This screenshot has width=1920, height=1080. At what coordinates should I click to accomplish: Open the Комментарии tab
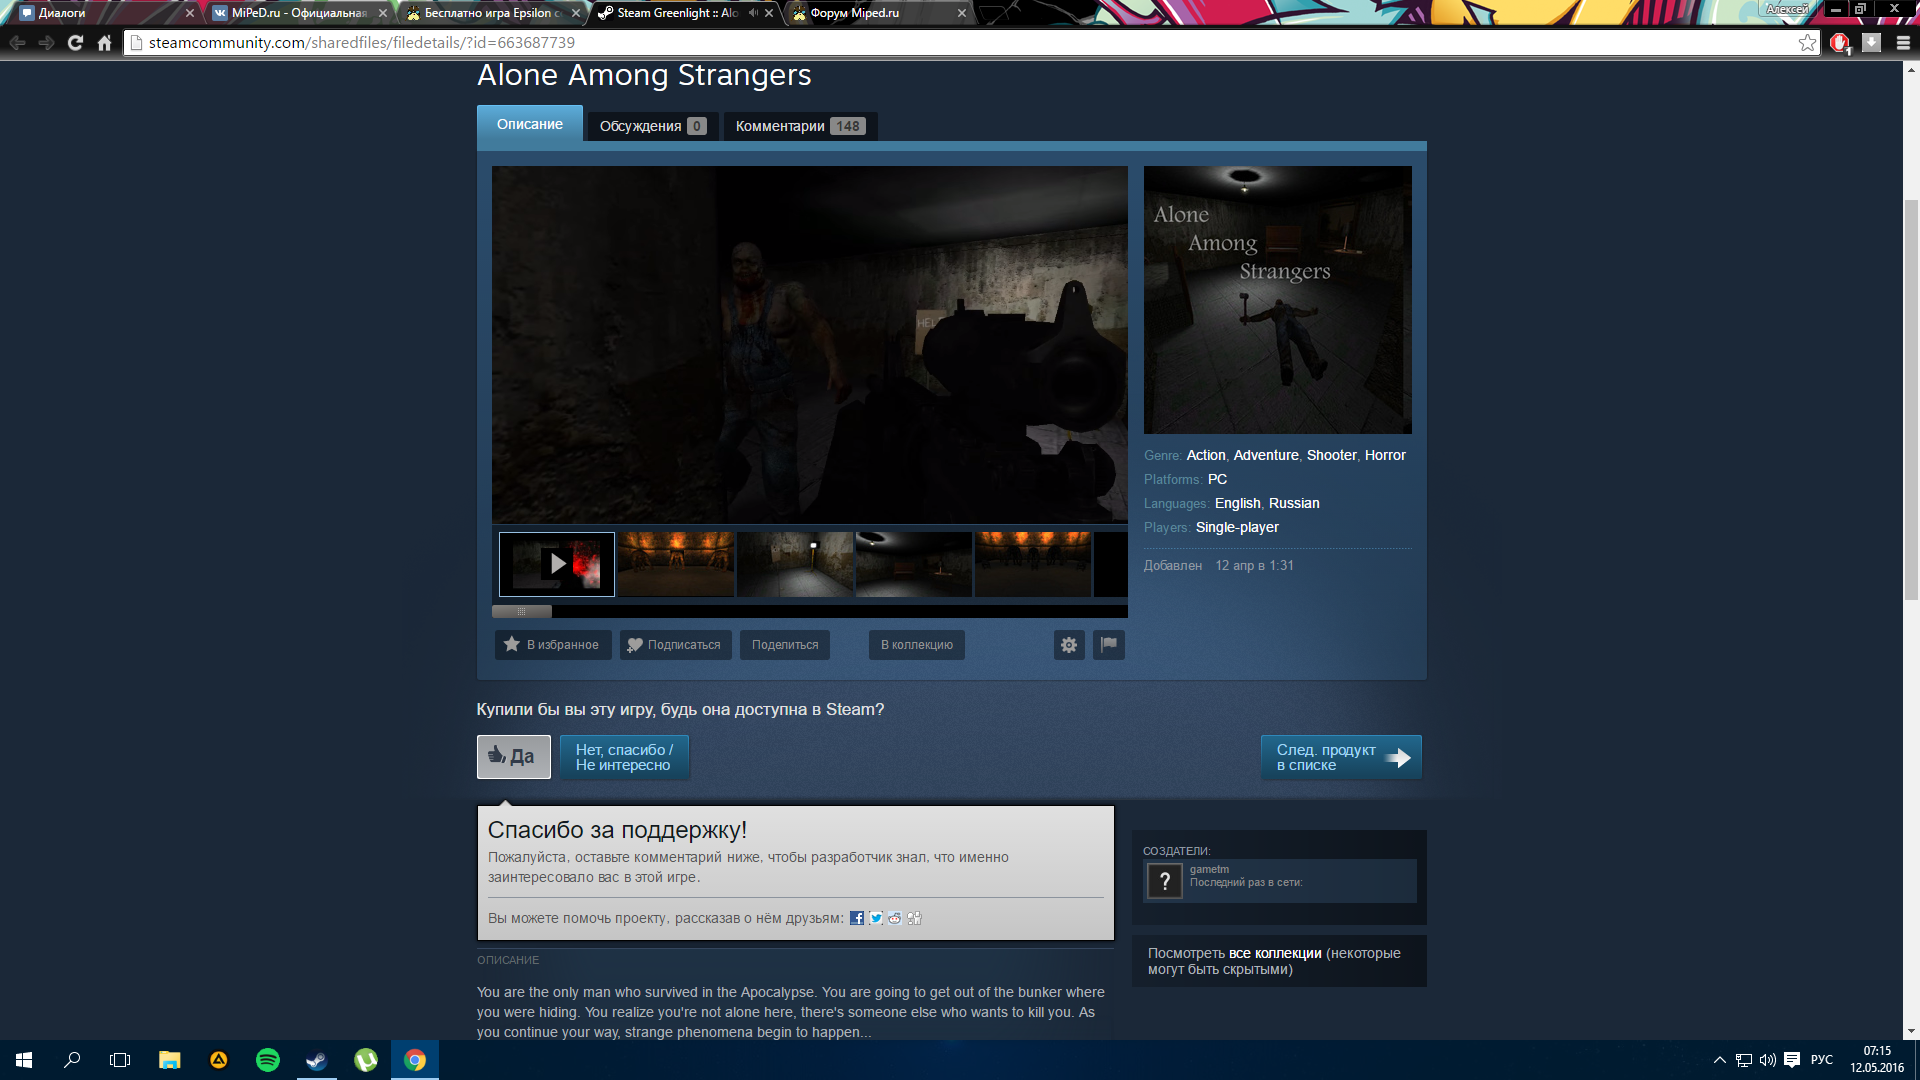800,126
